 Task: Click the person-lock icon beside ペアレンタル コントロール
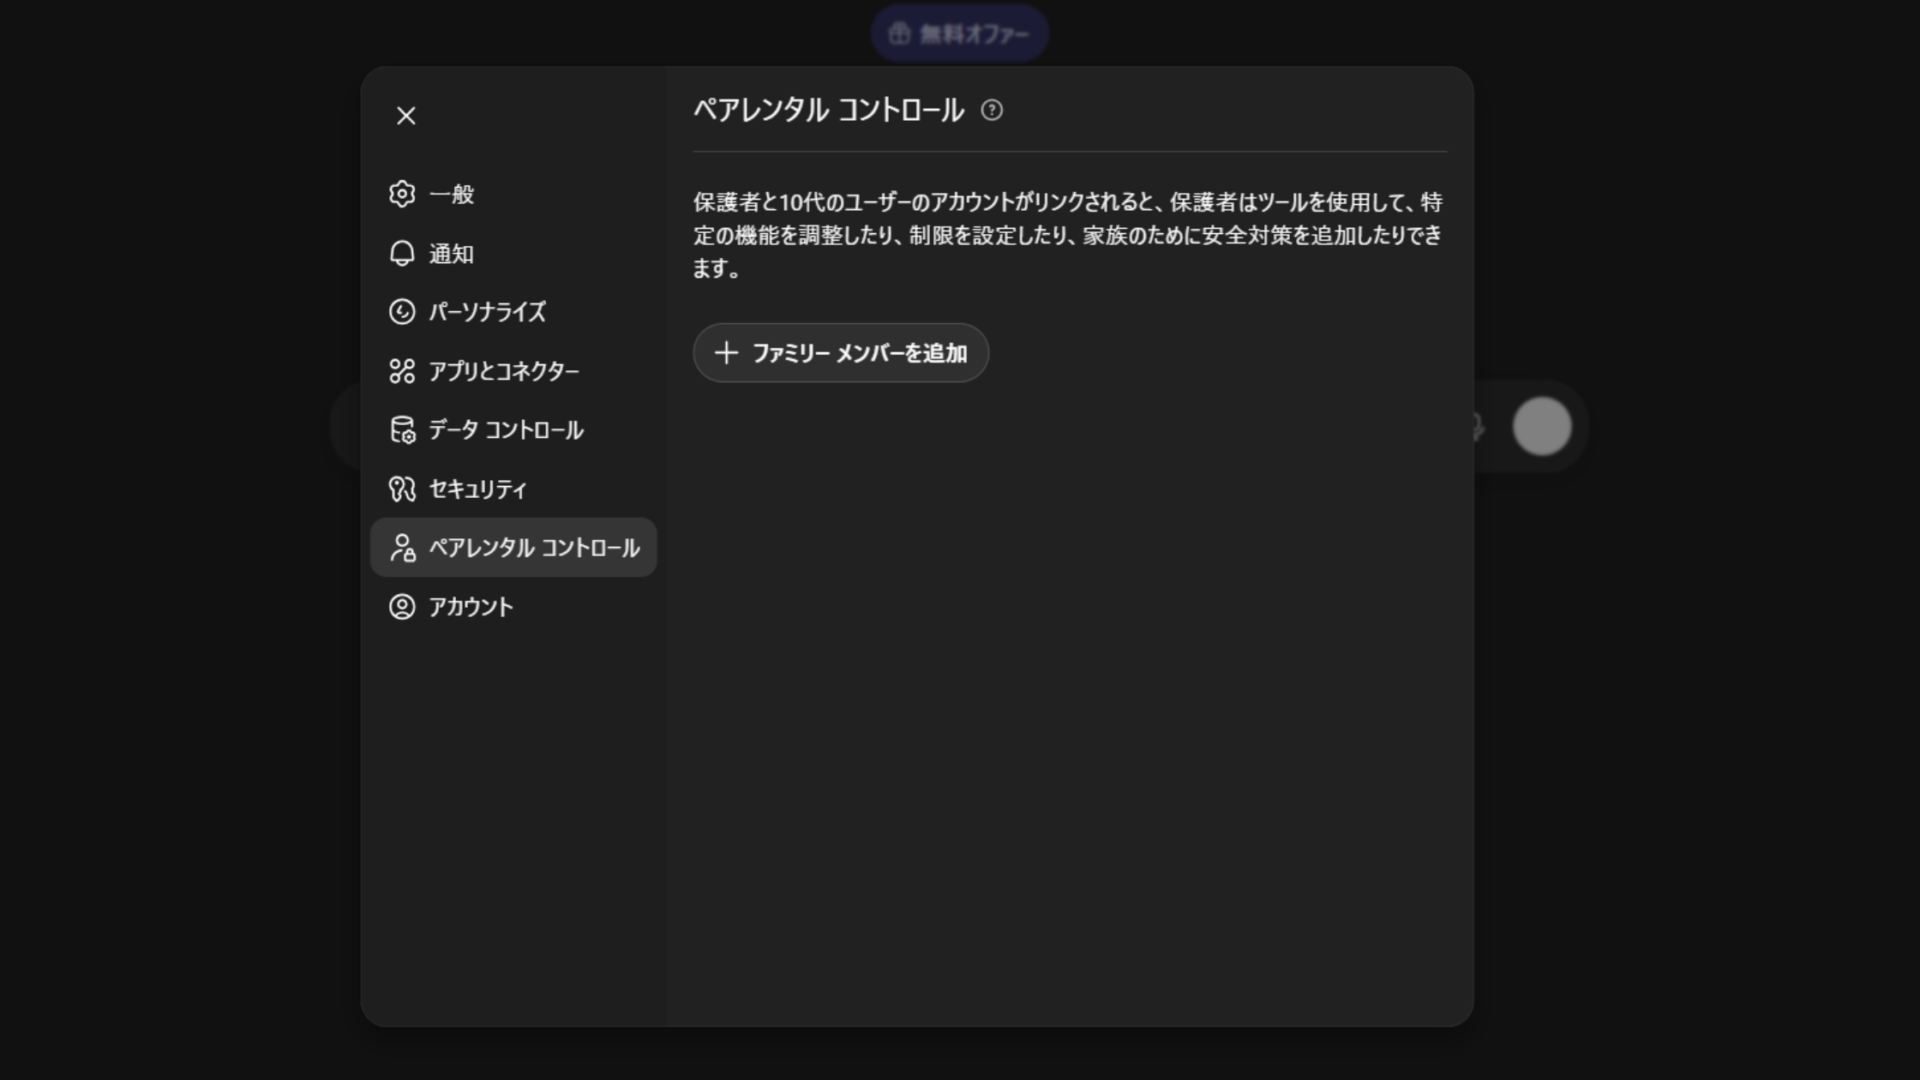(402, 548)
